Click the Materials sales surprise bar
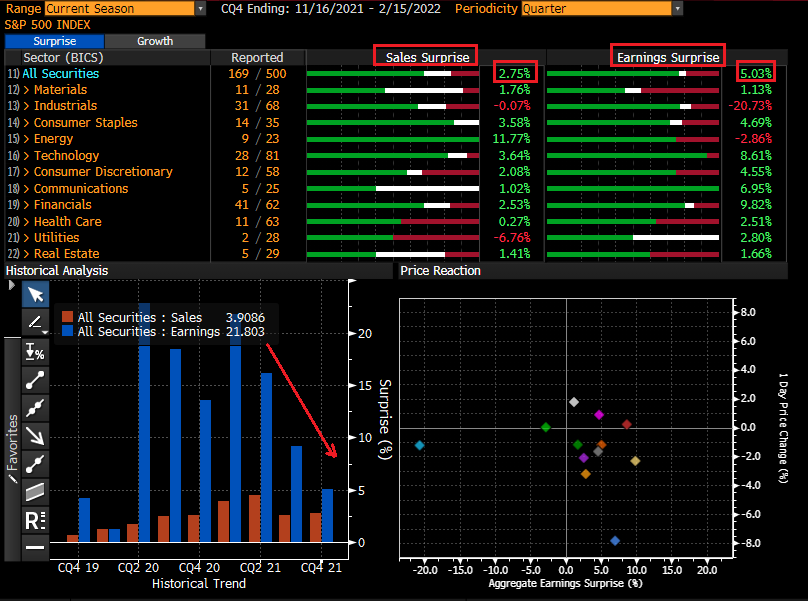The image size is (808, 601). [x=393, y=90]
